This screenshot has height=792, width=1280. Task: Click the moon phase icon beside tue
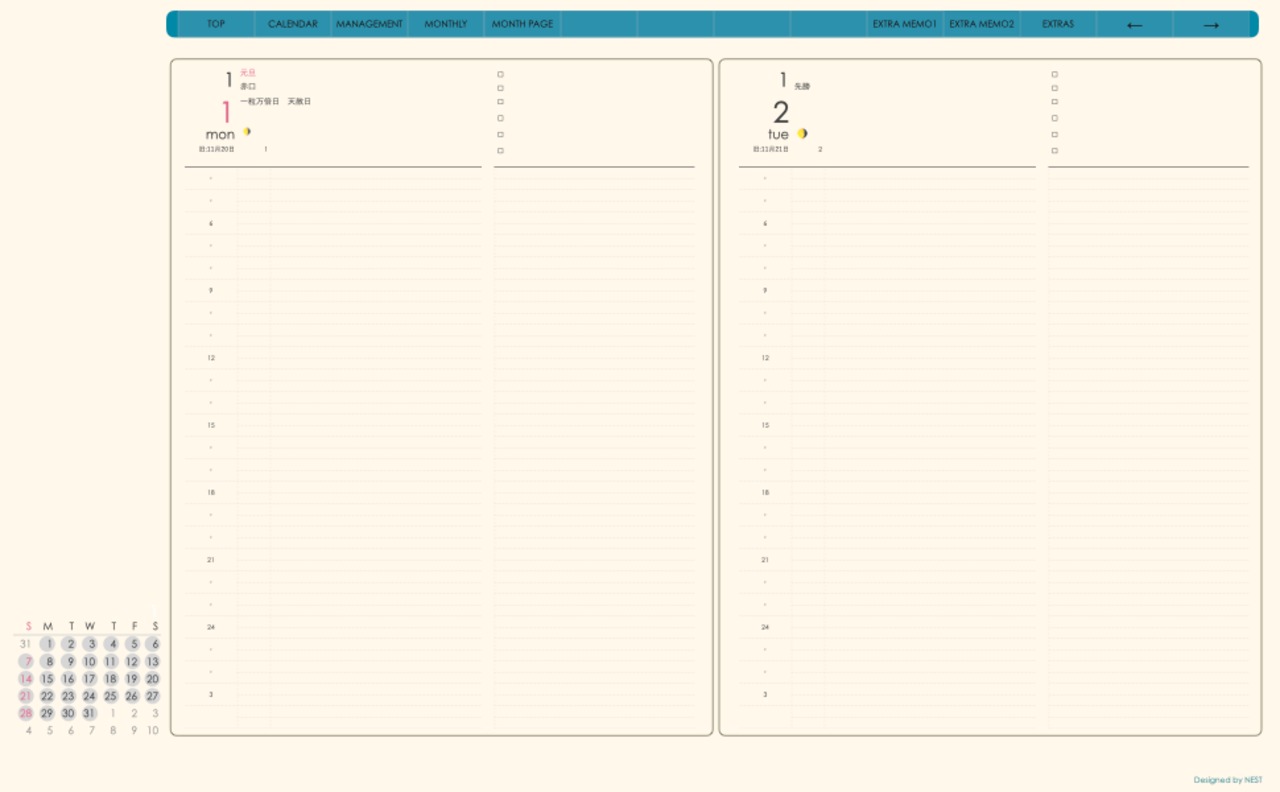[x=801, y=133]
